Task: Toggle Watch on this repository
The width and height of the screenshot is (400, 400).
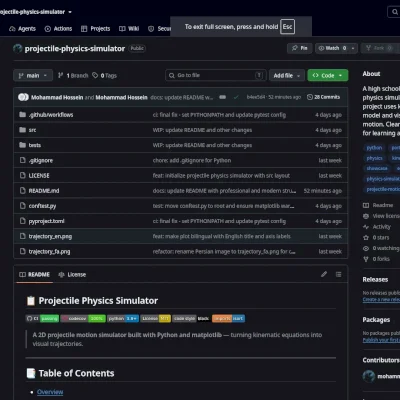Action: [x=332, y=48]
